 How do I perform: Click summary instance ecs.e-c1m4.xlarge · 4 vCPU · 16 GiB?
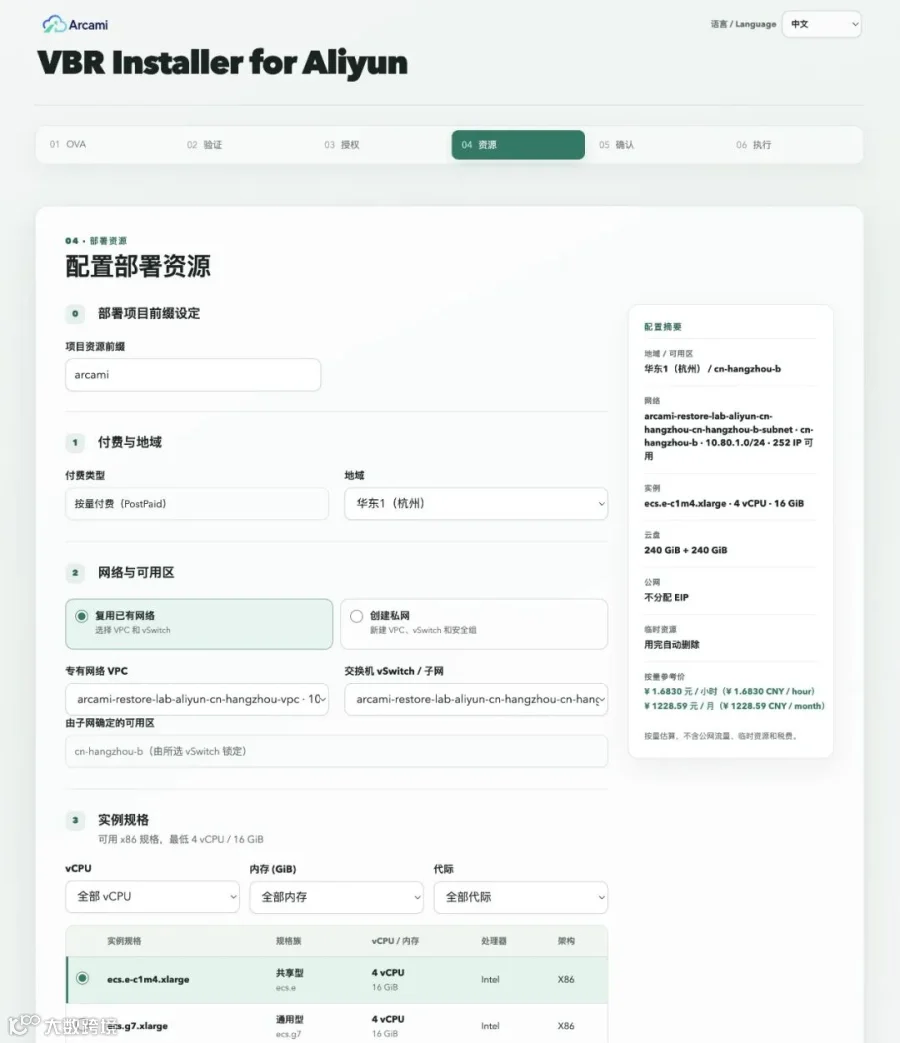[x=724, y=504]
